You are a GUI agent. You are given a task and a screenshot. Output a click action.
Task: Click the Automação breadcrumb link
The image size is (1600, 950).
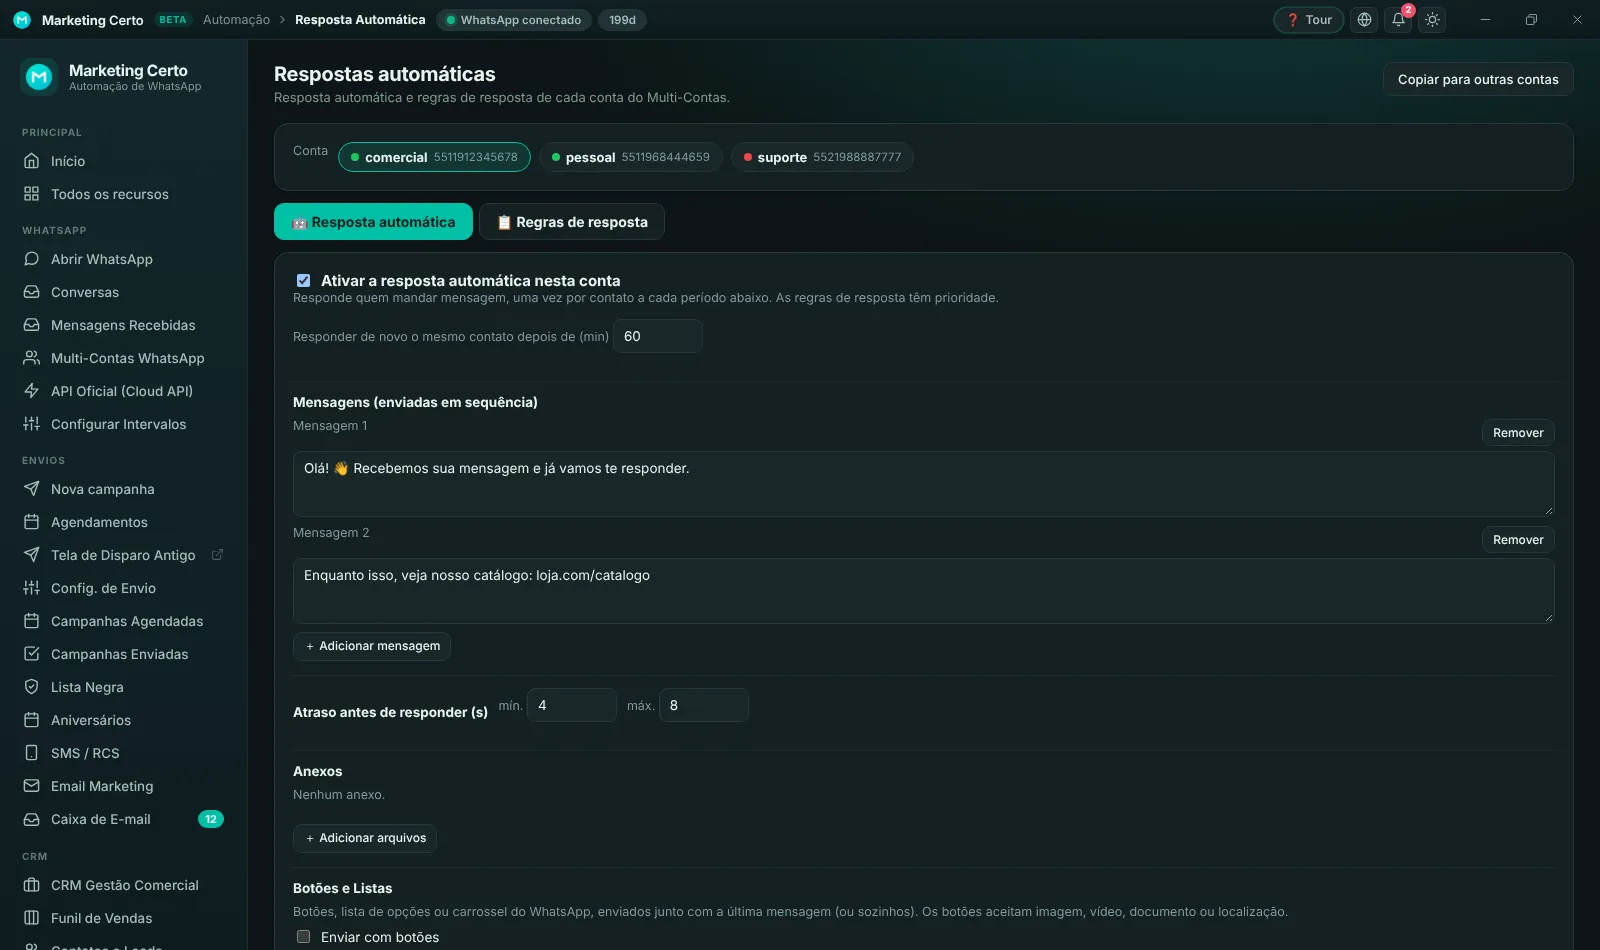pos(236,20)
